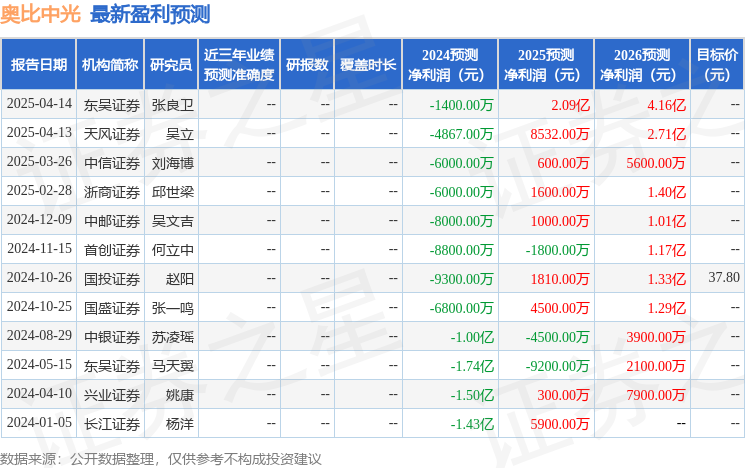Click researcher name 张一鸣
Image resolution: width=745 pixels, height=468 pixels.
pyautogui.click(x=172, y=308)
